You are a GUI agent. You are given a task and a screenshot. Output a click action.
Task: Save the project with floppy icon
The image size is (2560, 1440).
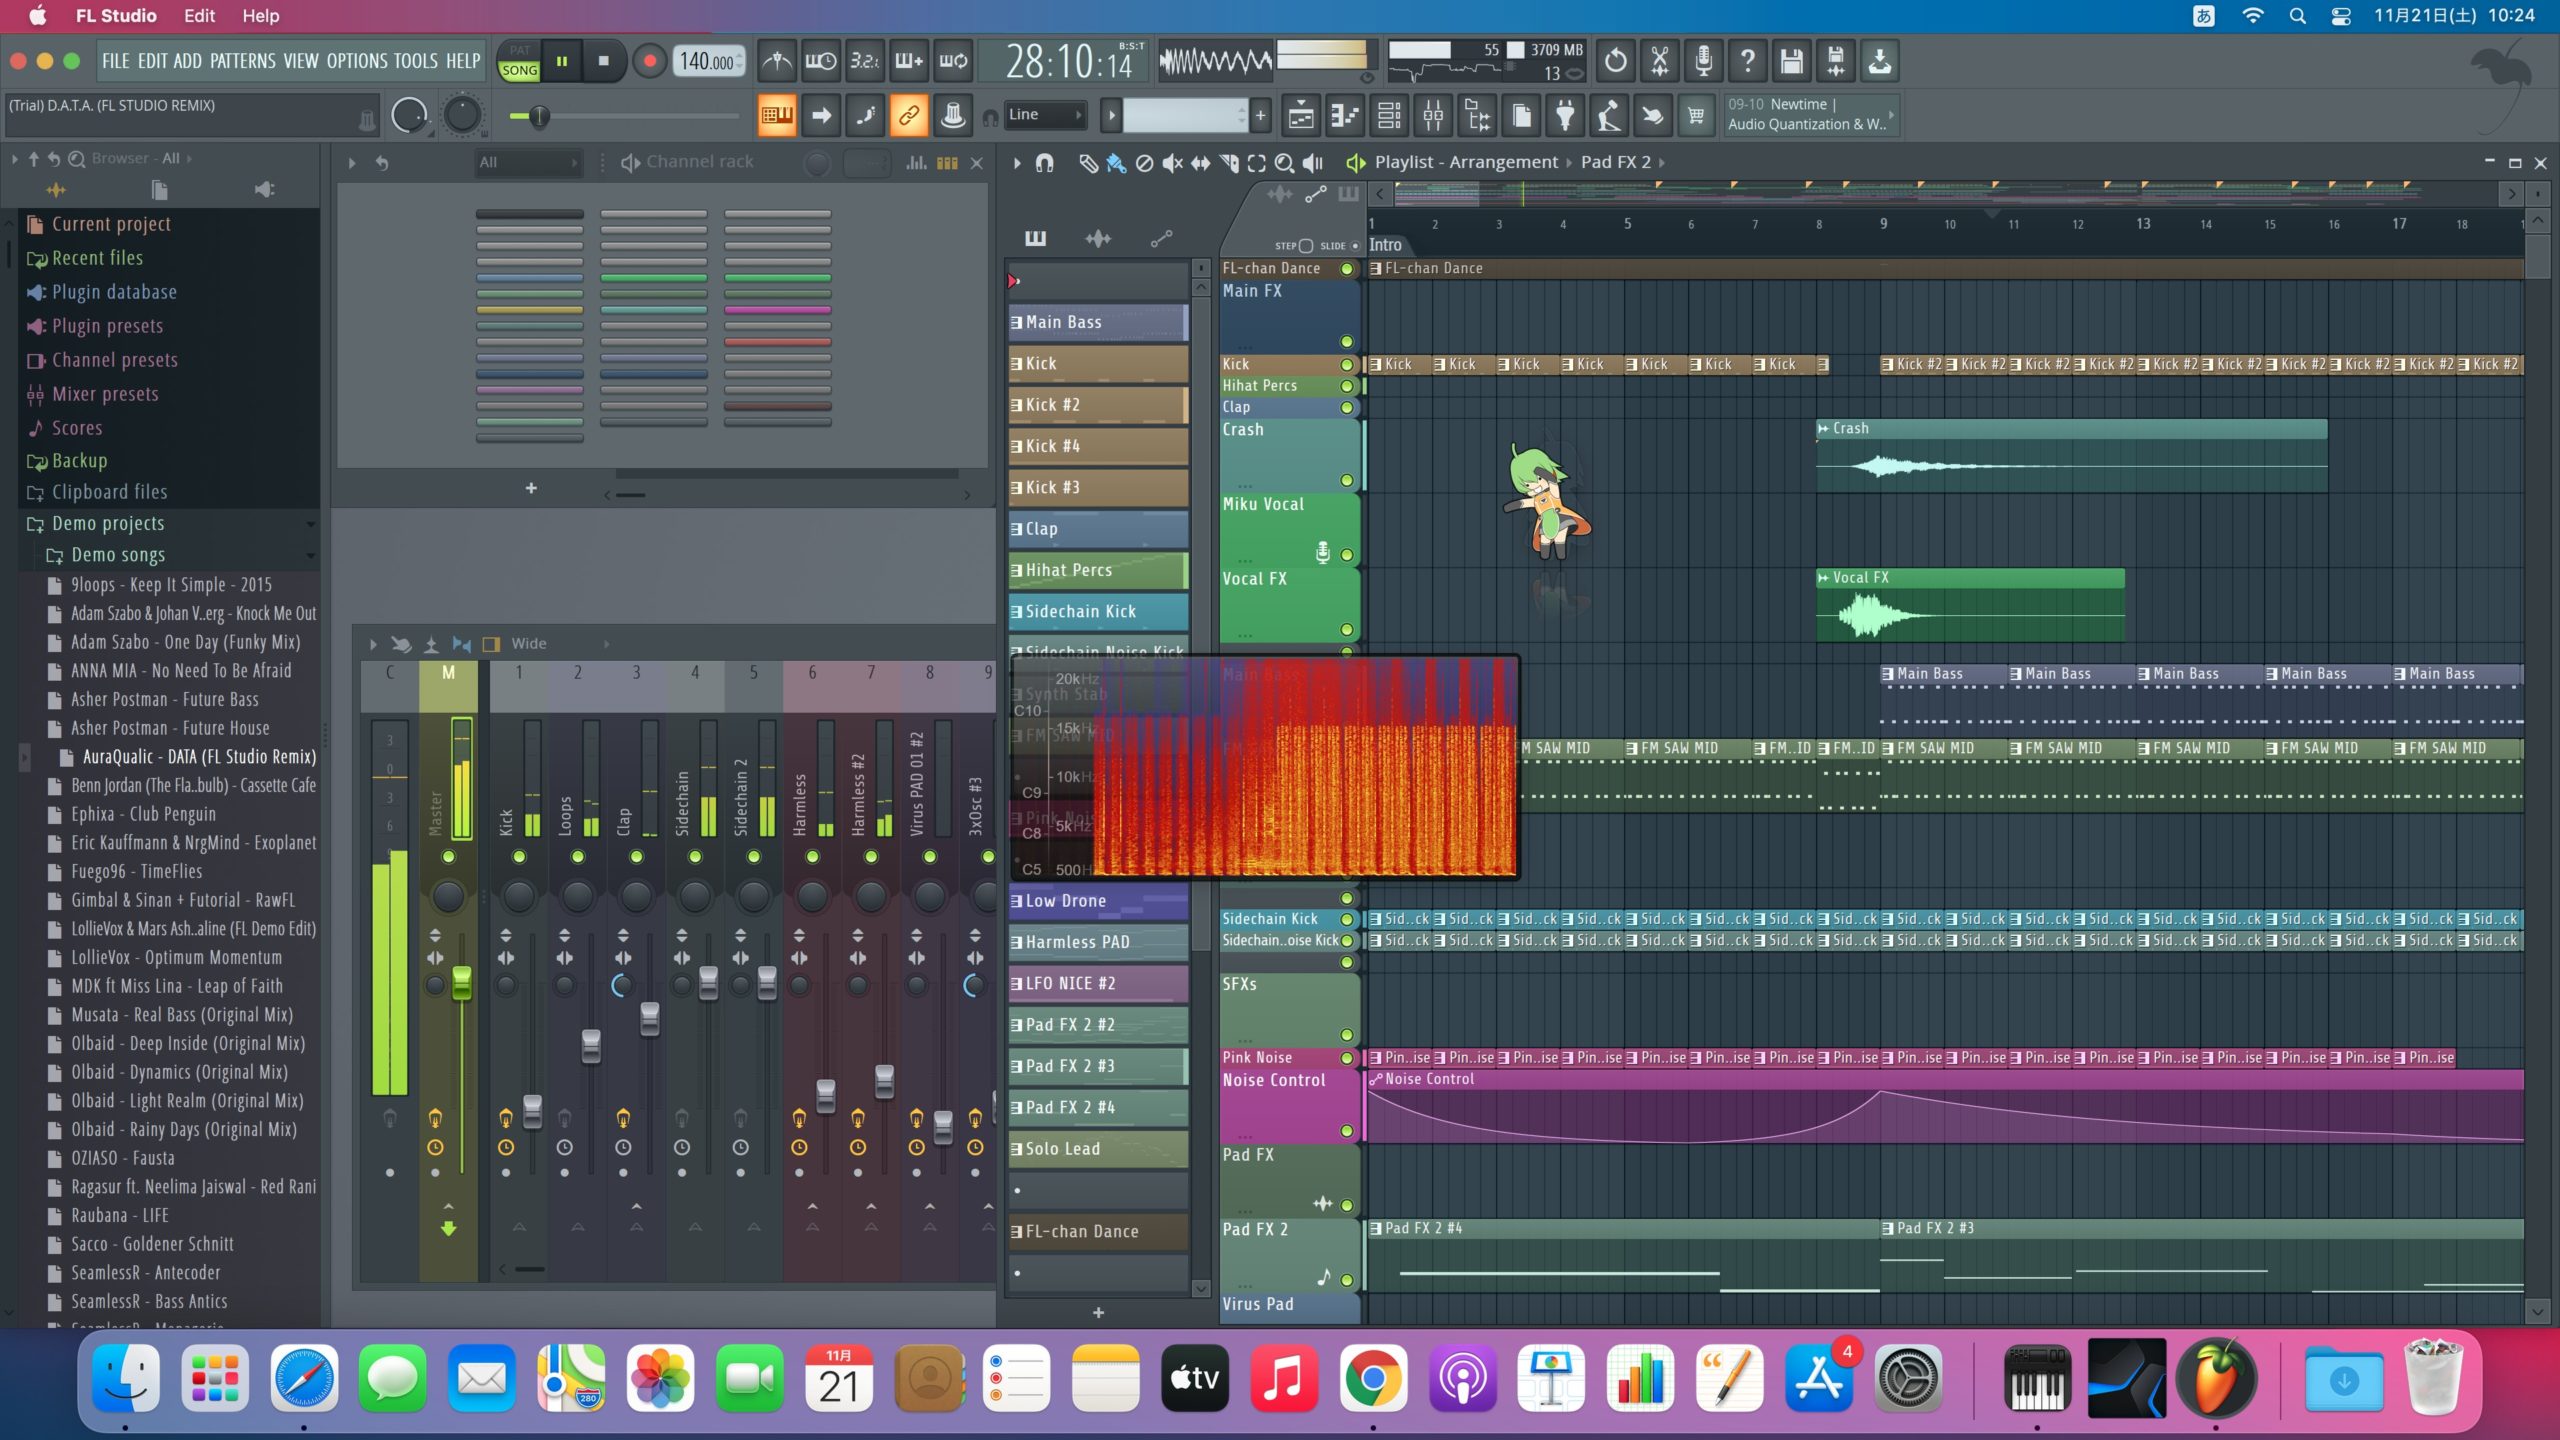pyautogui.click(x=1791, y=61)
